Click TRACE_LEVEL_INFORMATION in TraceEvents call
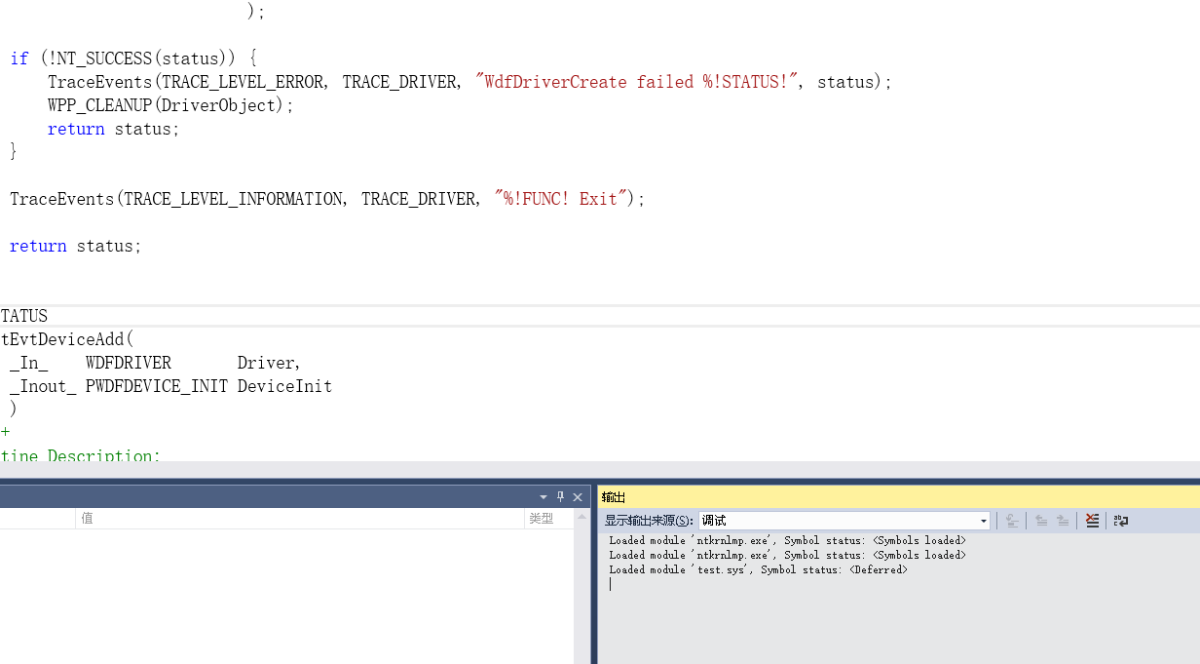1200x664 pixels. pos(233,199)
